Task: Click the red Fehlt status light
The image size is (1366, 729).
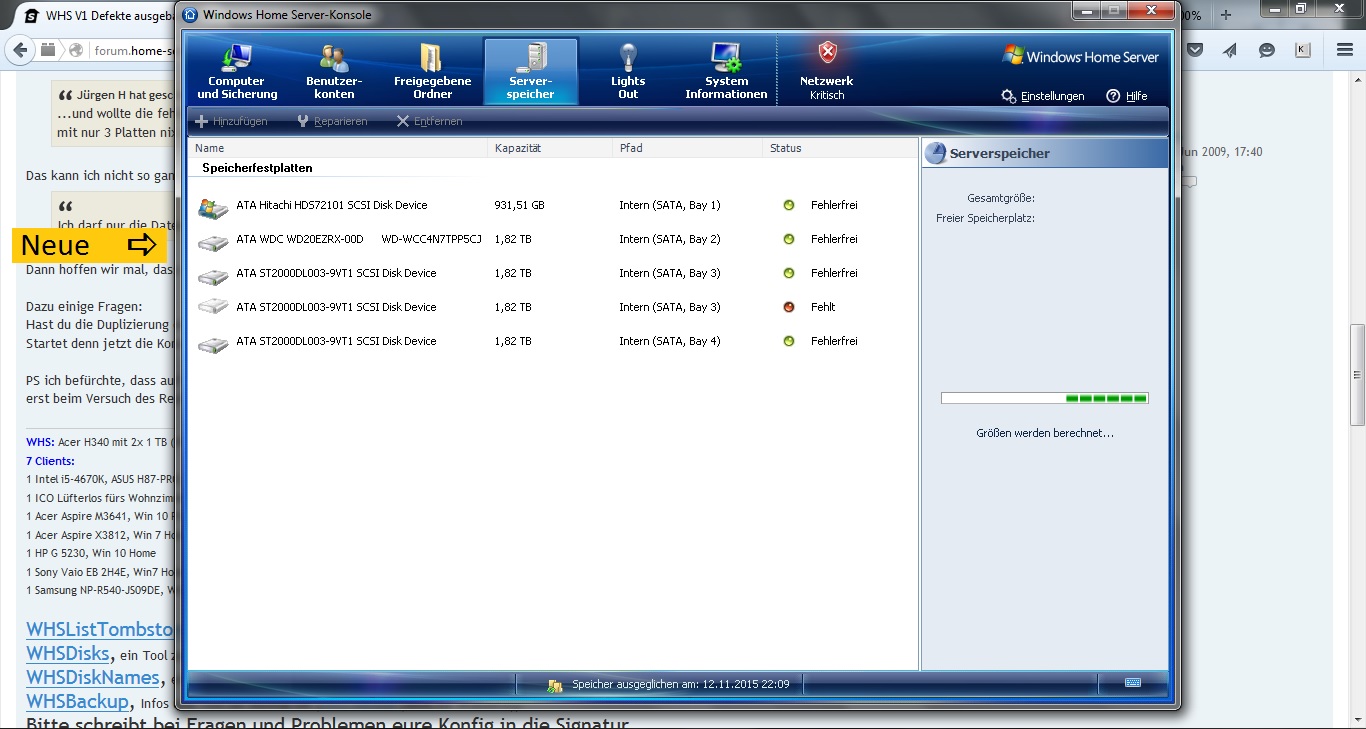Action: [x=789, y=307]
